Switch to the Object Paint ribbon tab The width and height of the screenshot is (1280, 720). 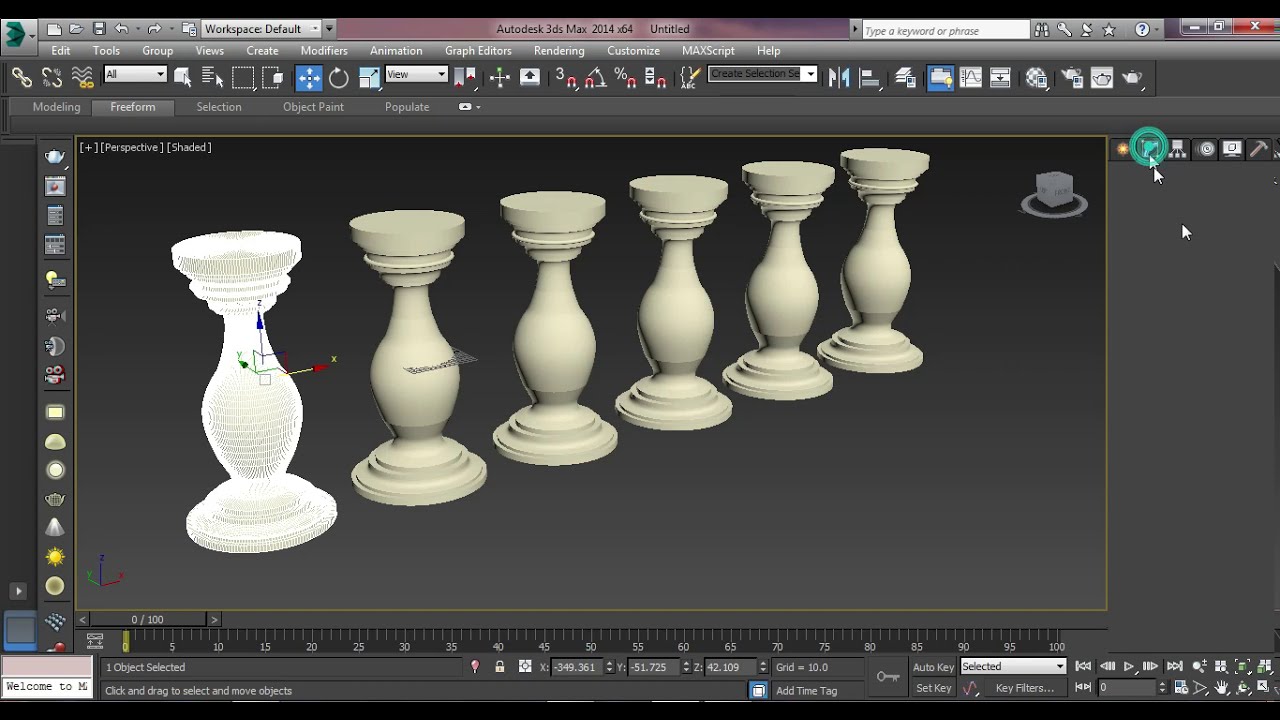[313, 107]
